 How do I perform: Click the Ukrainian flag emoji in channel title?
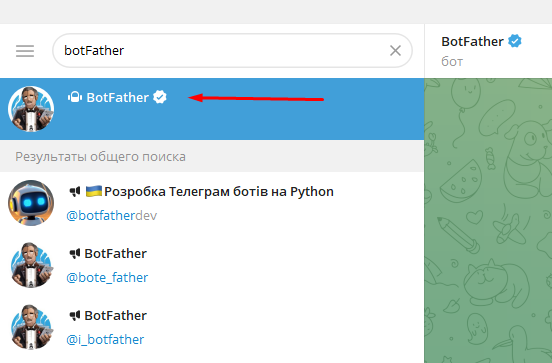(94, 191)
